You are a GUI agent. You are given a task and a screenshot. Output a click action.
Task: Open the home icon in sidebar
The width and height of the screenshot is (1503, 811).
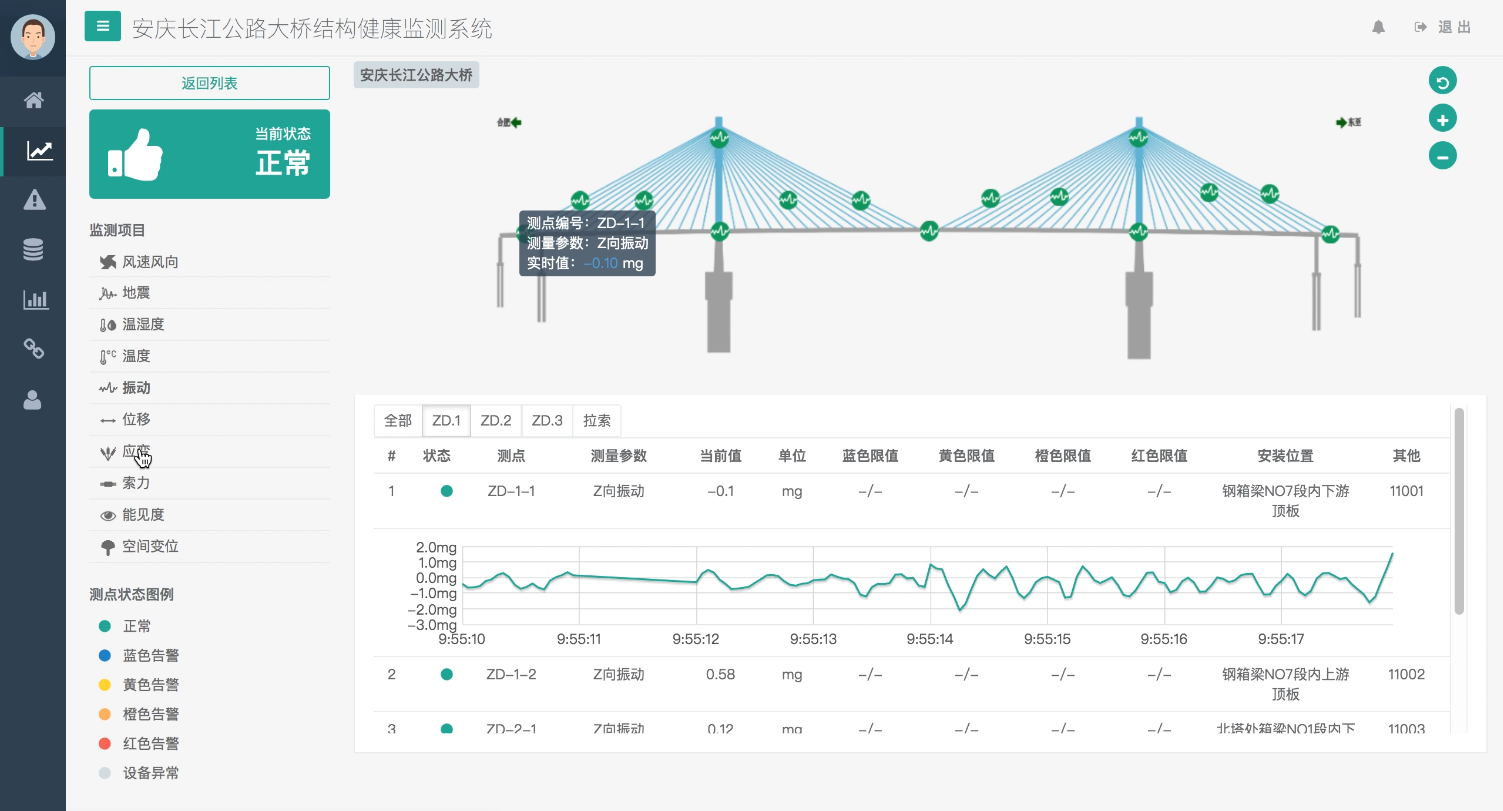pos(34,100)
